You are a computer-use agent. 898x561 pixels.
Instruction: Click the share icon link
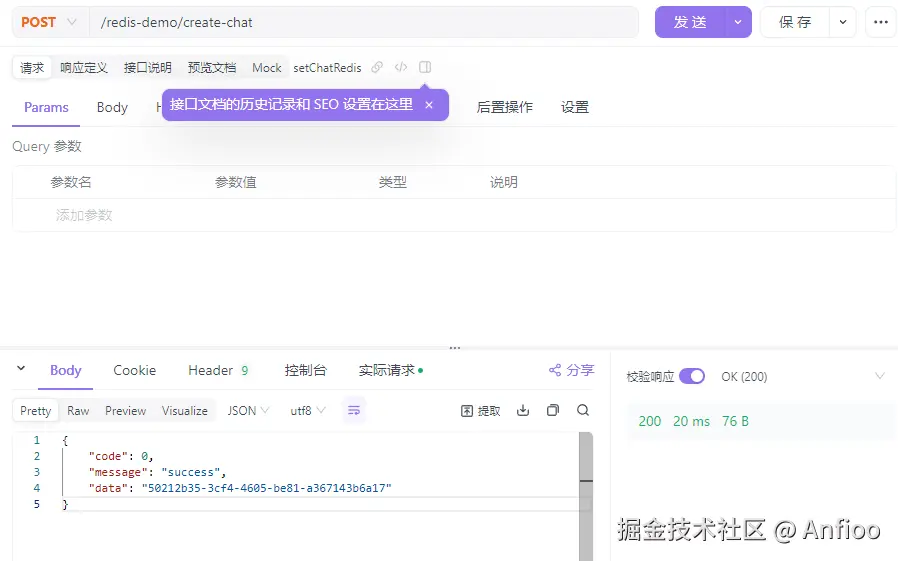coord(572,370)
